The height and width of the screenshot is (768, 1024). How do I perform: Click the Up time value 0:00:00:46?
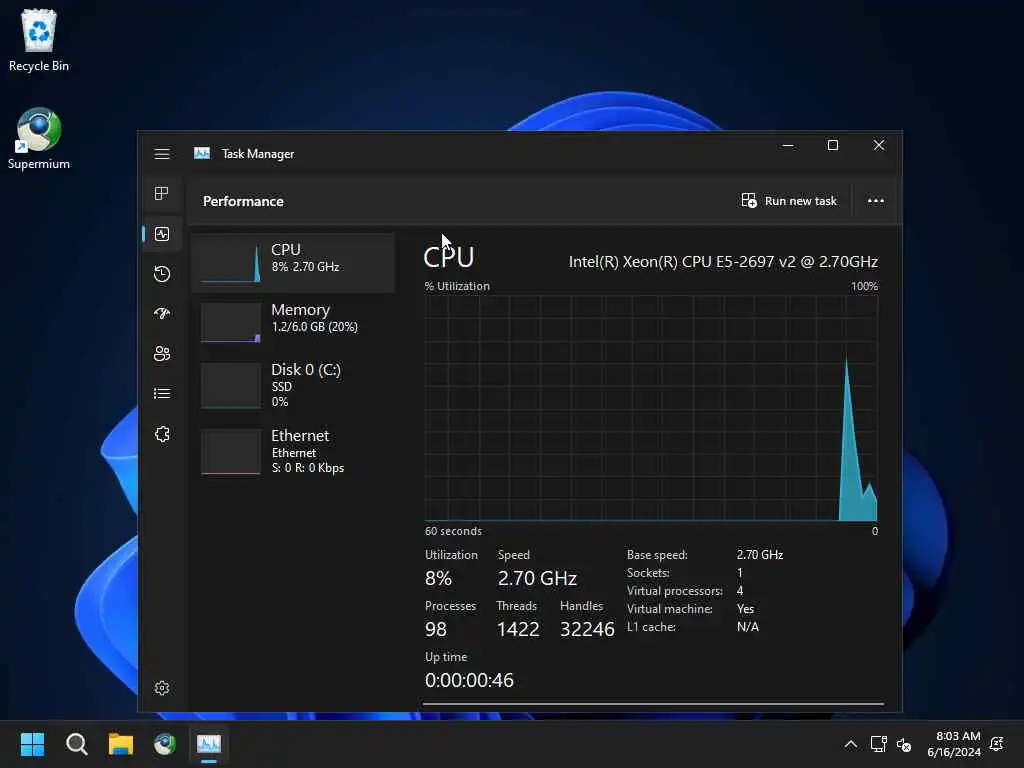(x=469, y=680)
